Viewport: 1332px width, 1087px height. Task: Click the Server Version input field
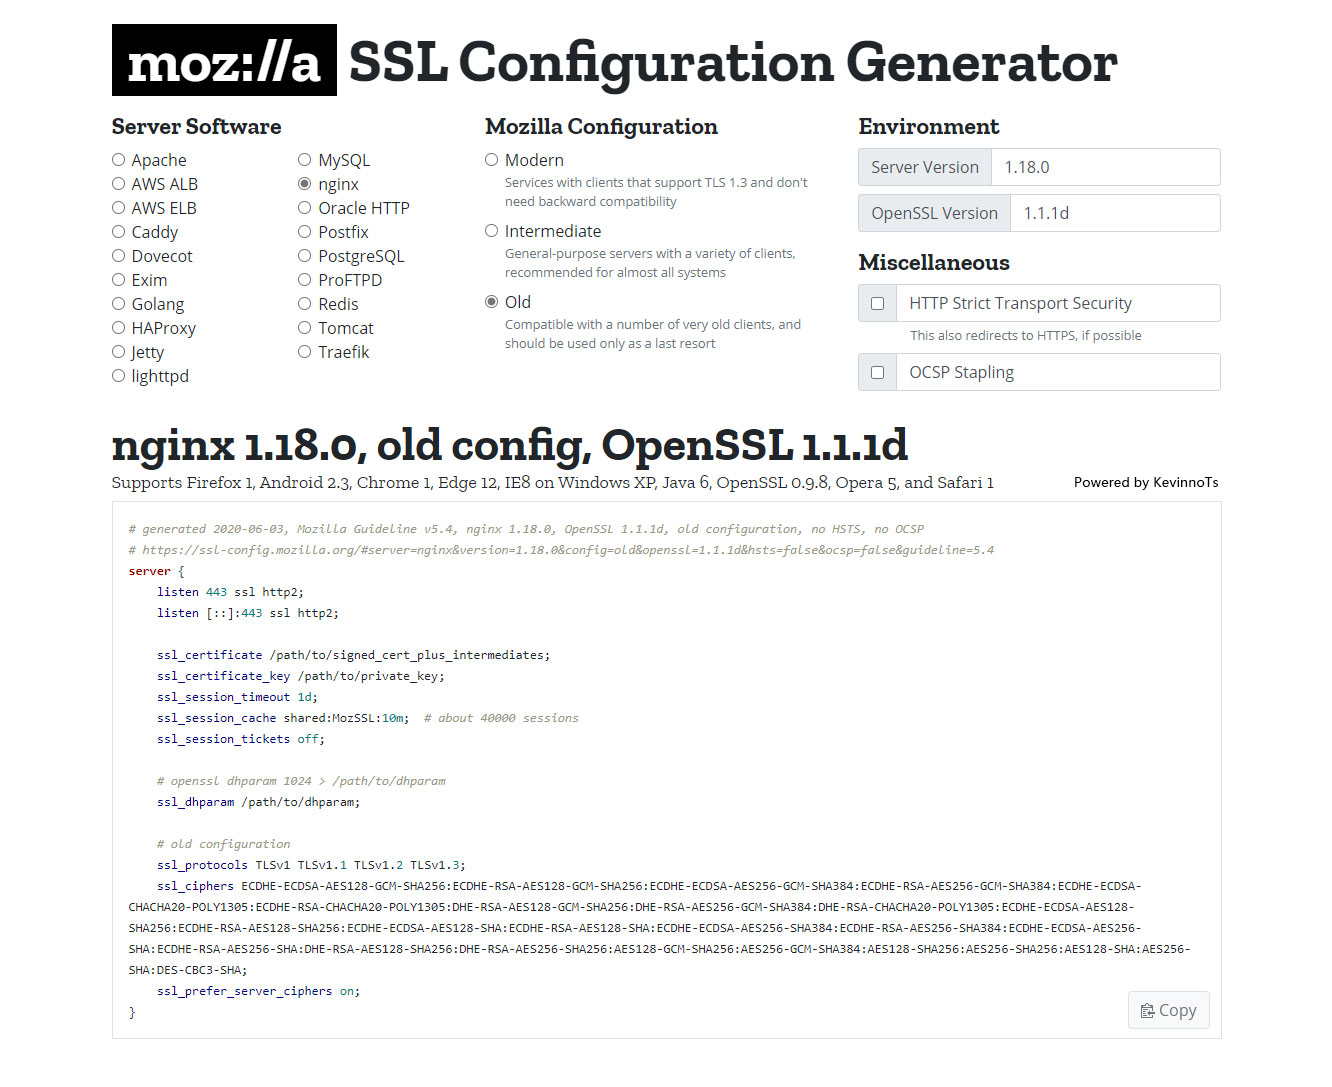tap(1105, 167)
